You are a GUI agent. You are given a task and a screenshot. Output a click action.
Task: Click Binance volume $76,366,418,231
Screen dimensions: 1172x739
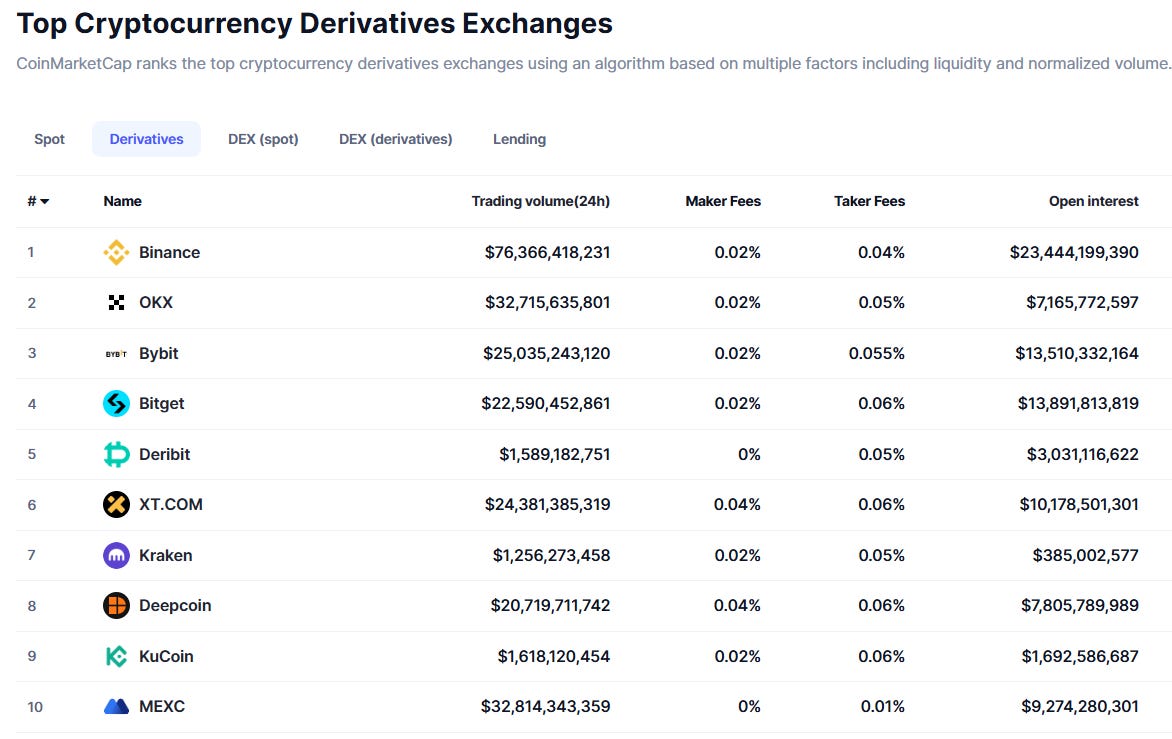click(547, 253)
